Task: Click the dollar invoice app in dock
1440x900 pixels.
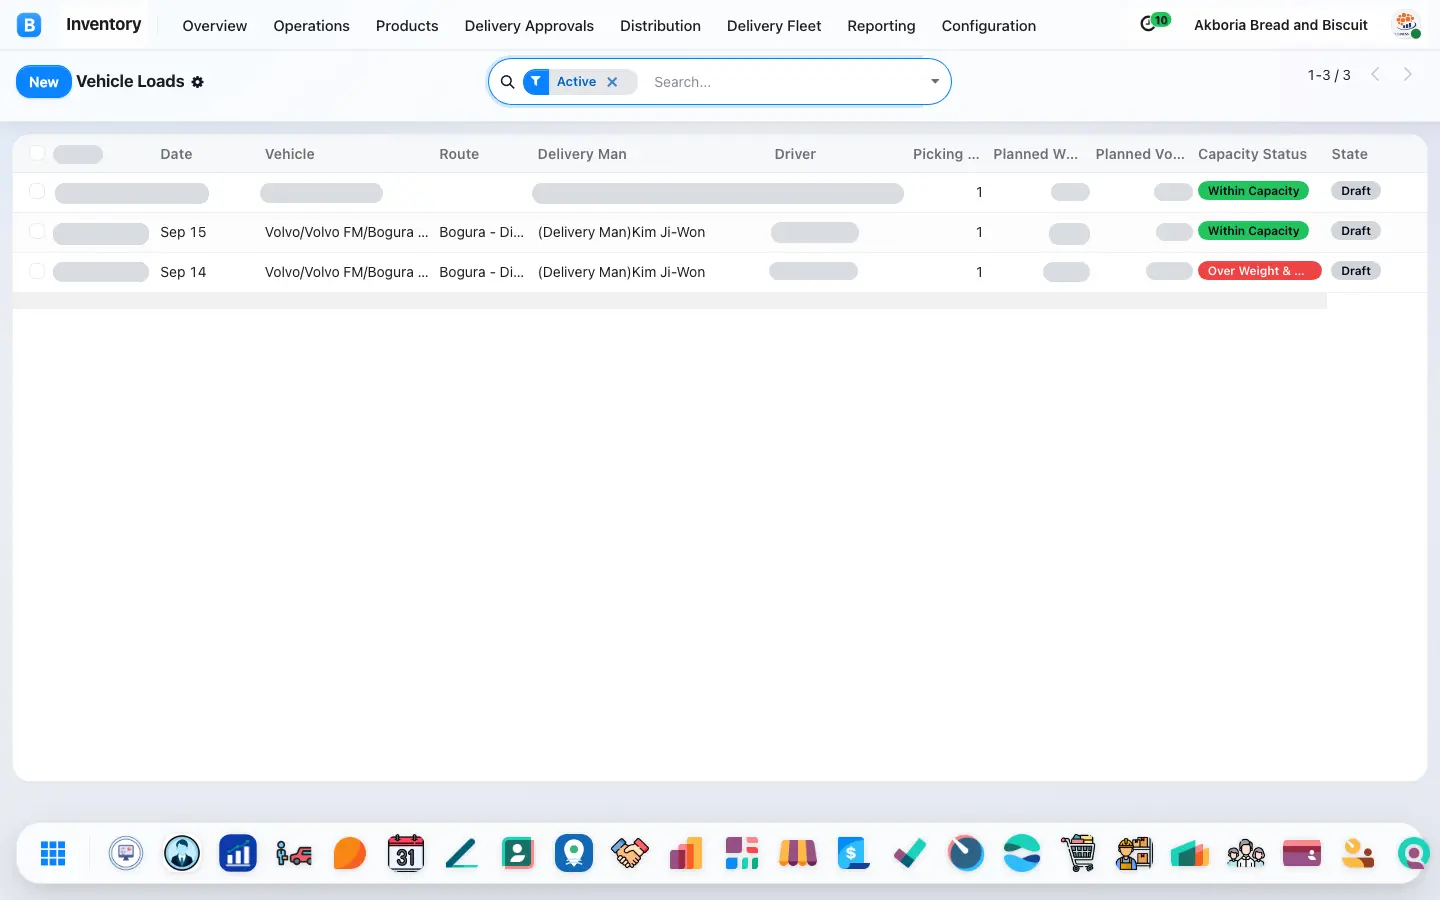Action: tap(854, 853)
